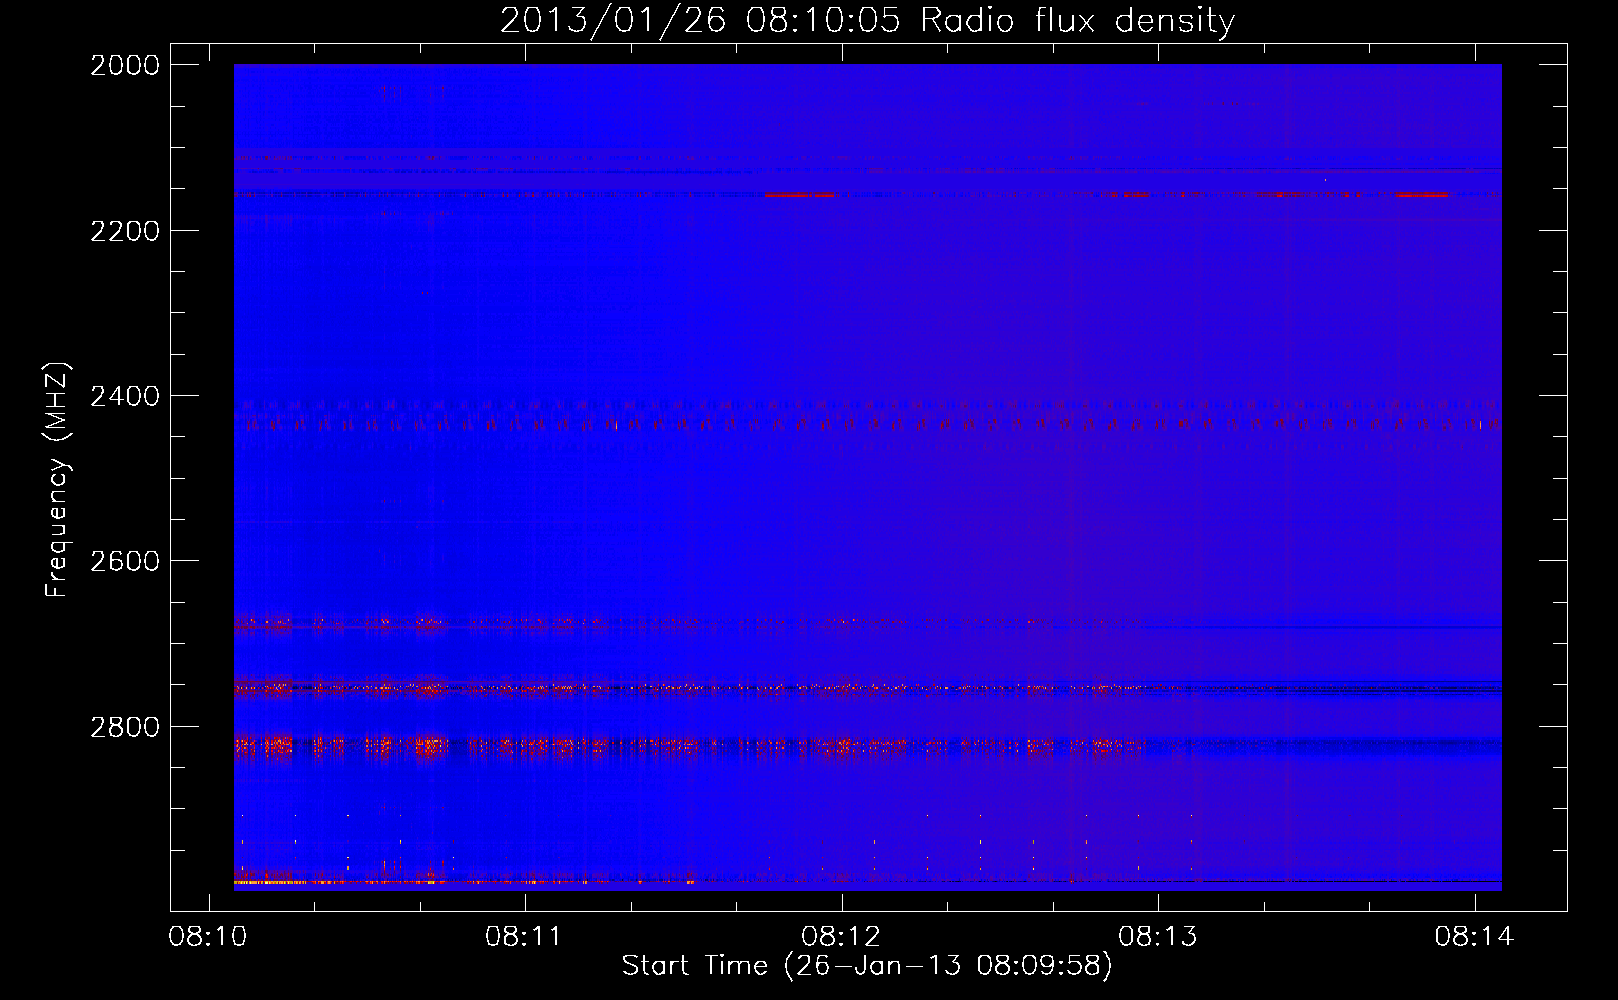Click the 2200 frequency tick label
This screenshot has width=1618, height=1000.
pos(125,231)
